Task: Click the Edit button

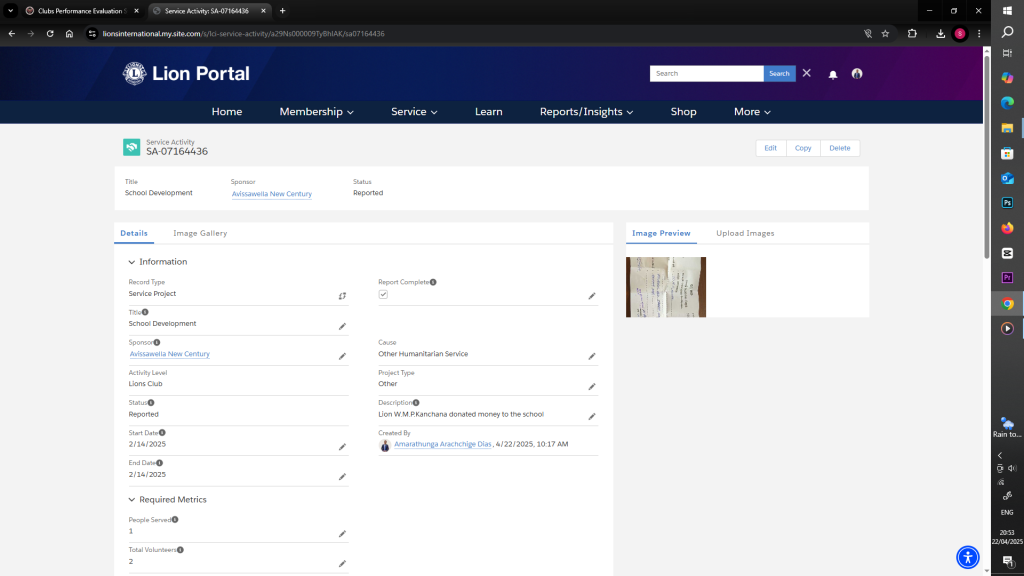Action: pyautogui.click(x=771, y=148)
